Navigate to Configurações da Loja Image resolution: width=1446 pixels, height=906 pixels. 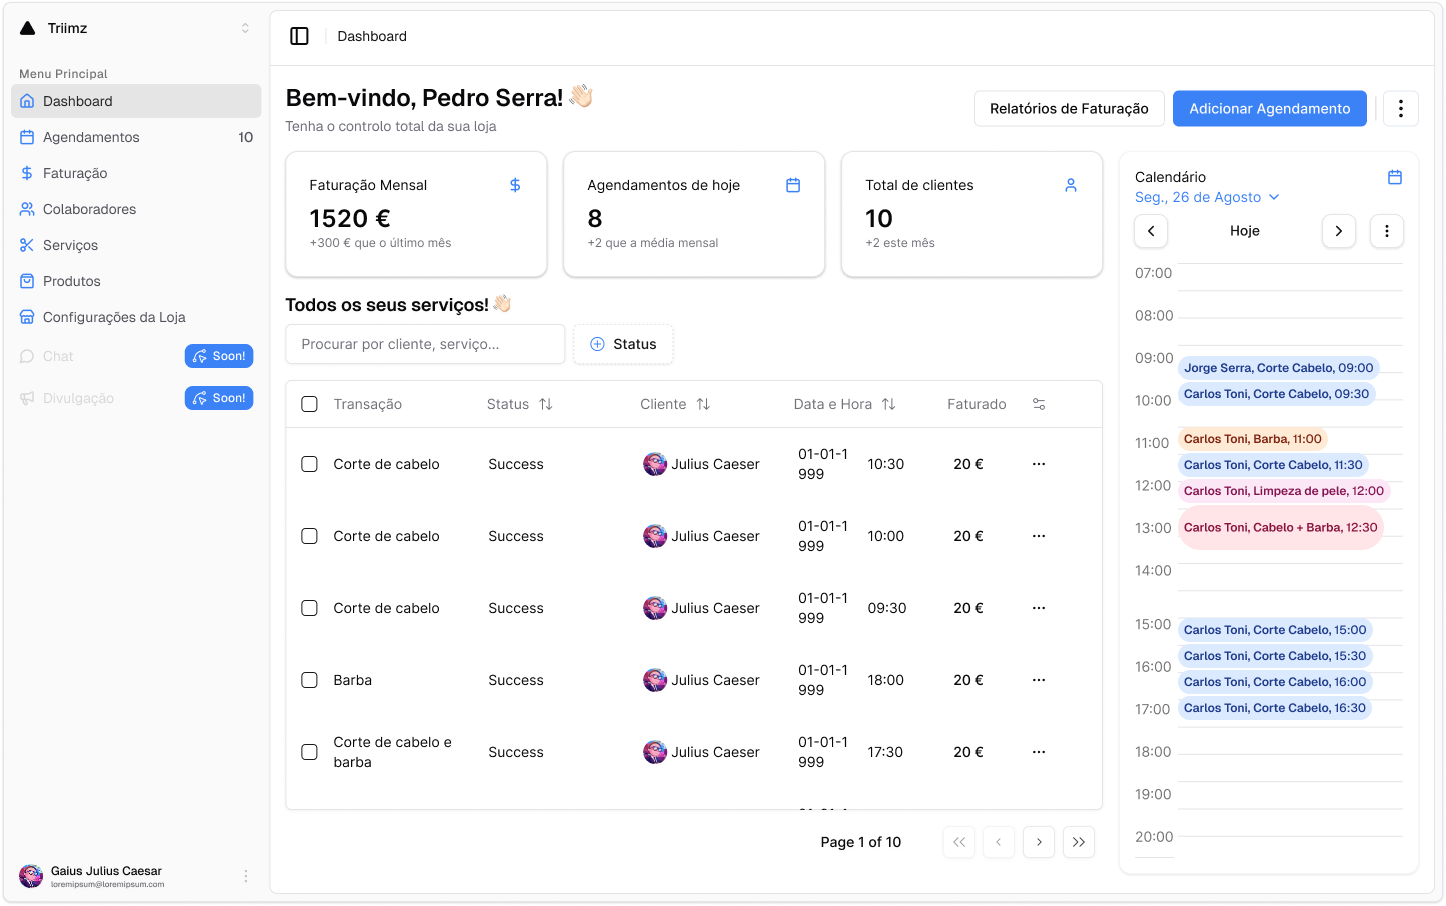[x=114, y=317]
